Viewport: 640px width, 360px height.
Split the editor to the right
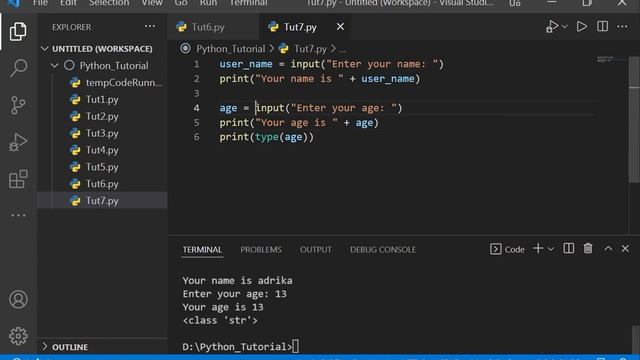pyautogui.click(x=602, y=27)
